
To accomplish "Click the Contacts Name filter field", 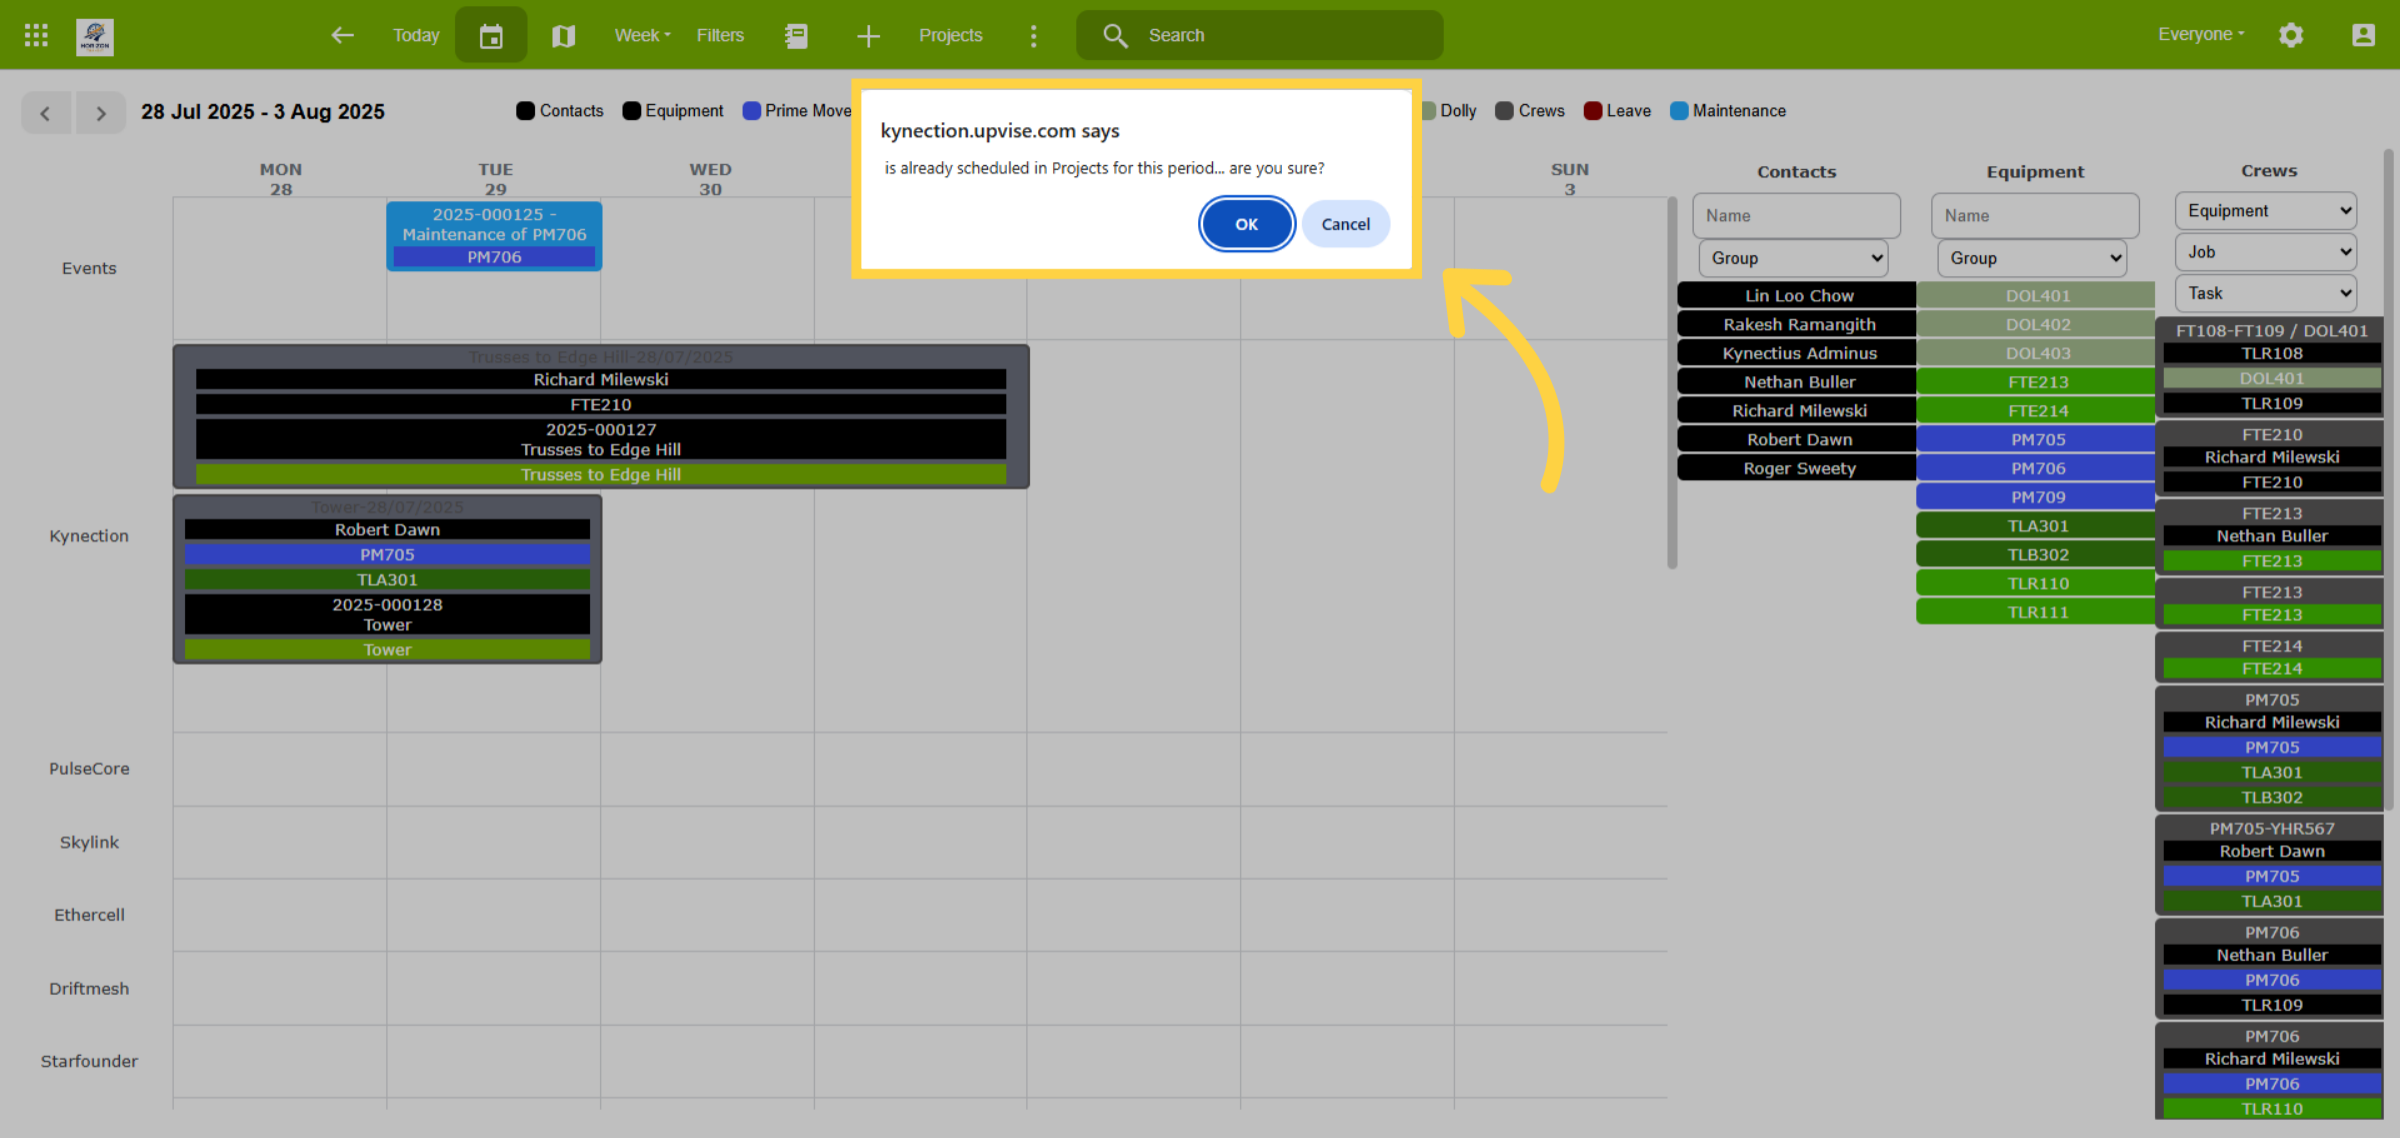I will tap(1796, 215).
